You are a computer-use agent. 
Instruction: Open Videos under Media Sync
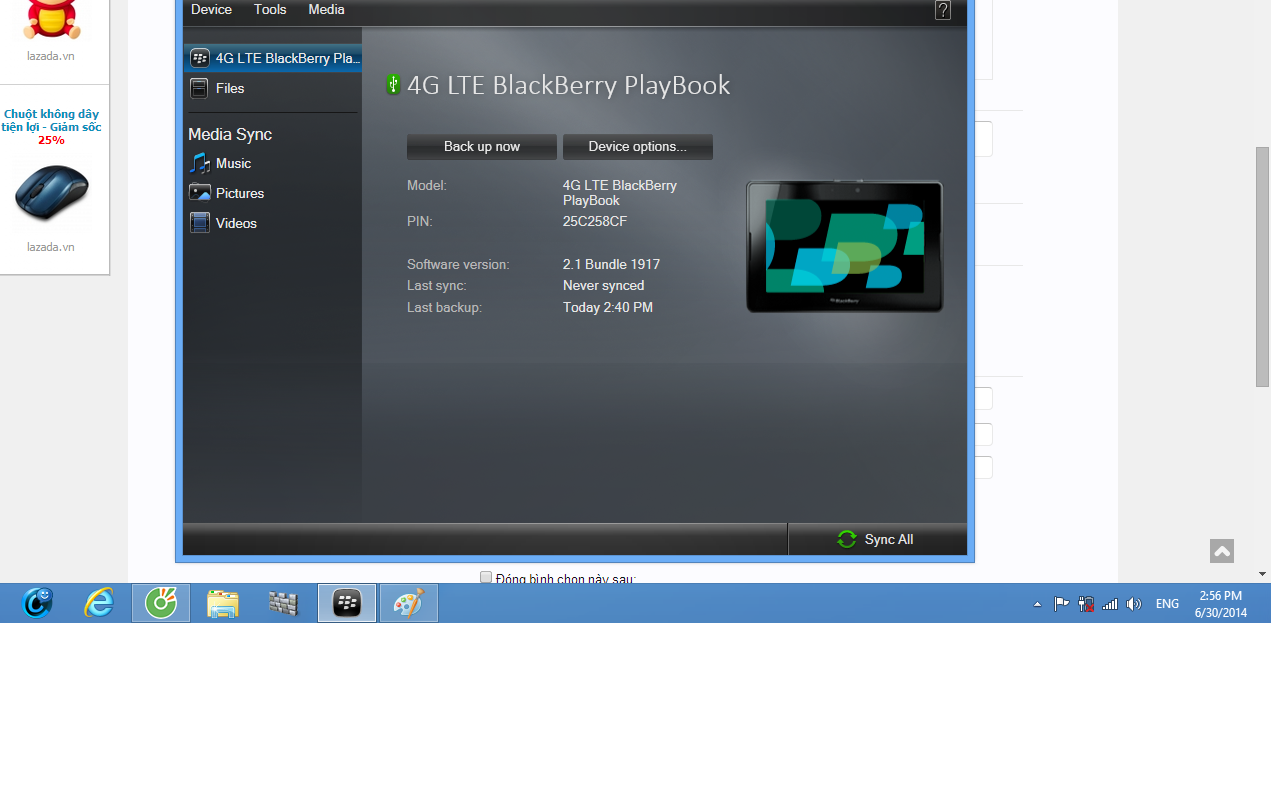tap(236, 223)
